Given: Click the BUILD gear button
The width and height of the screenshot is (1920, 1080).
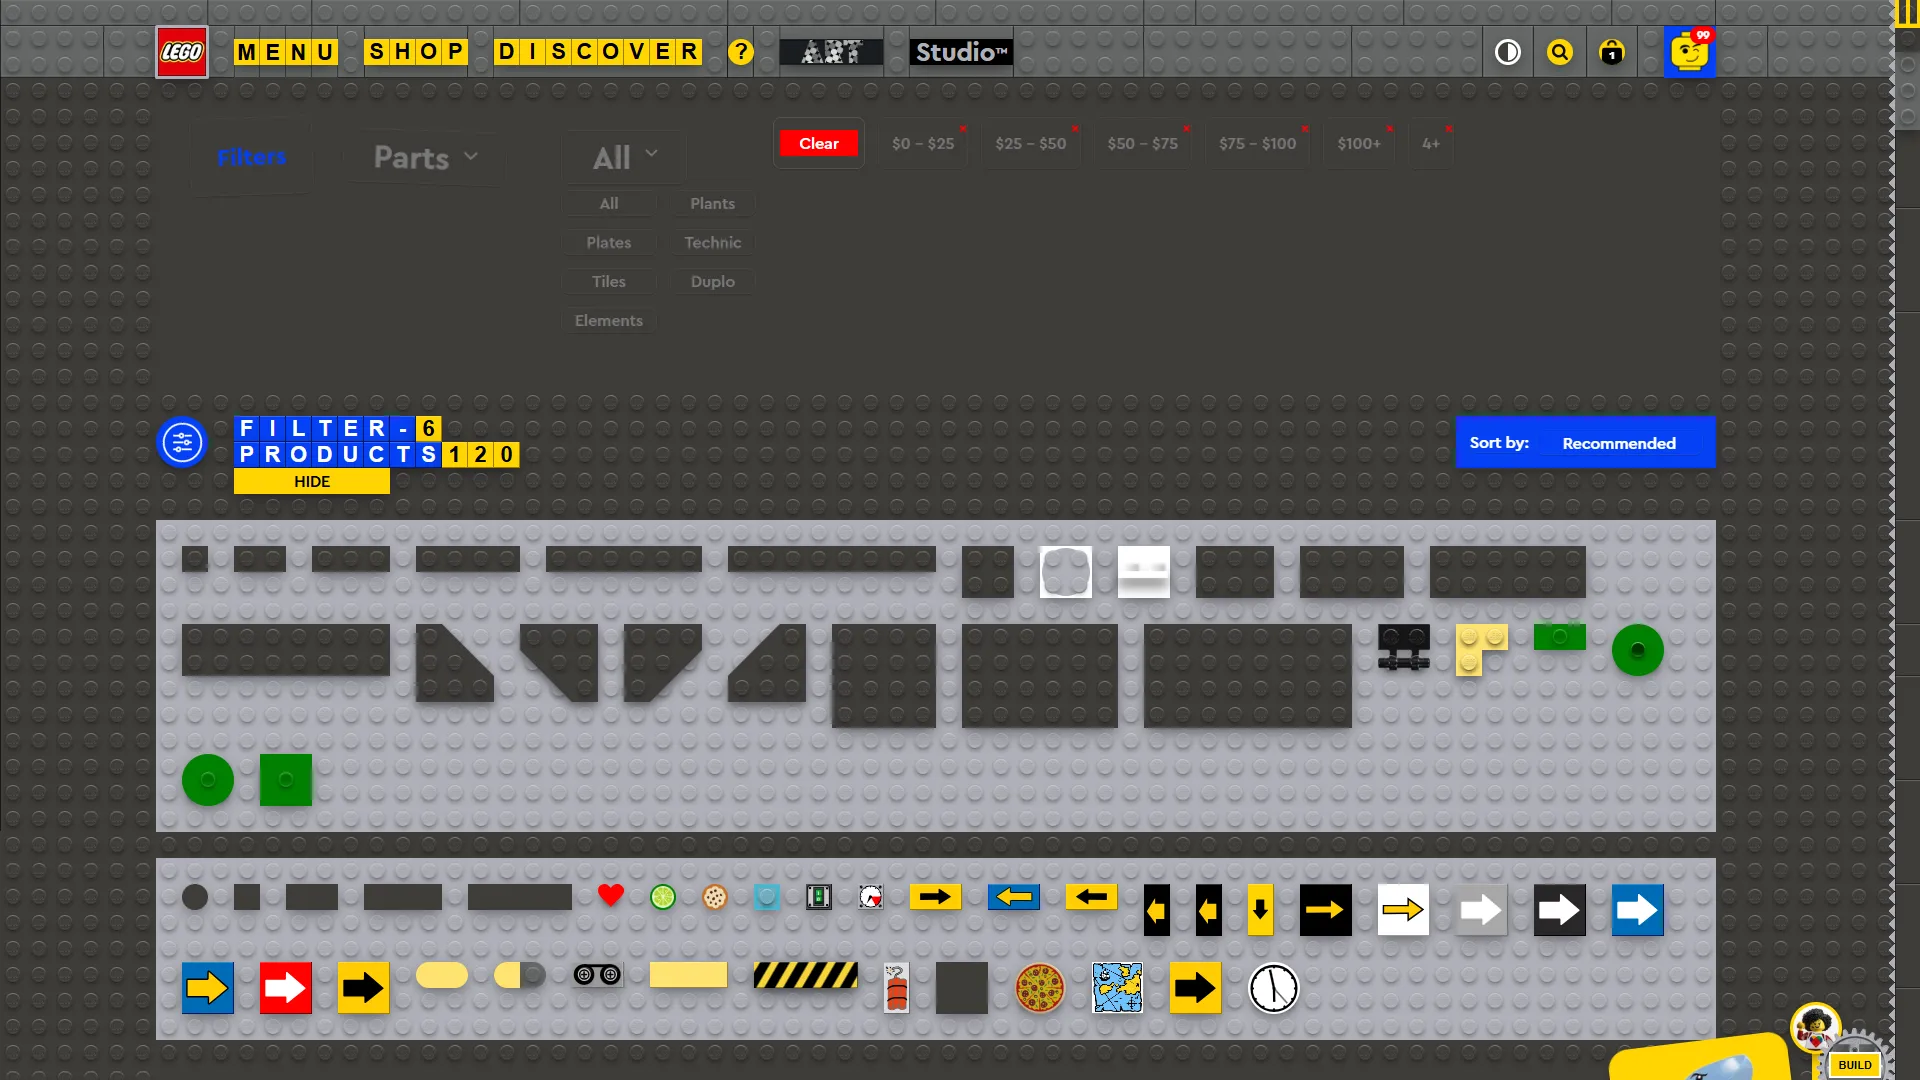Looking at the screenshot, I should pos(1854,1063).
